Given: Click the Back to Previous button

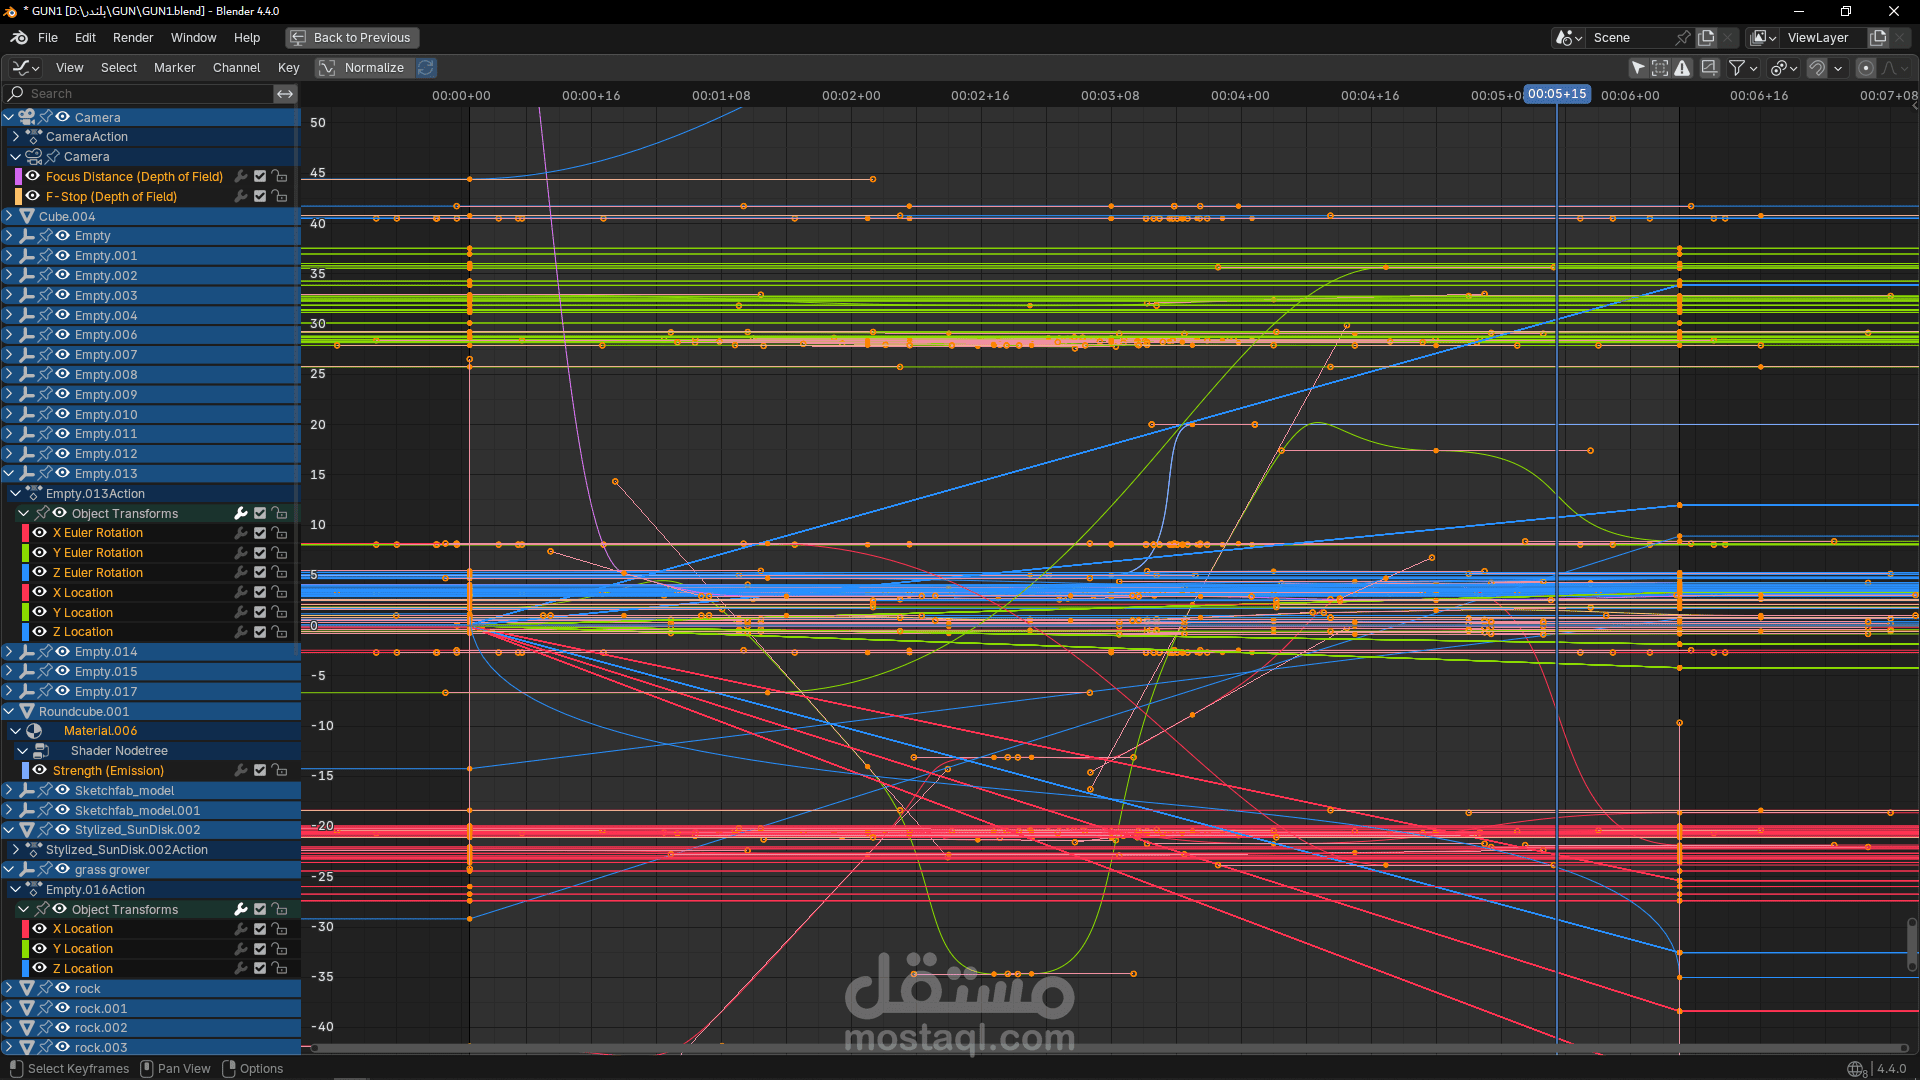Looking at the screenshot, I should pyautogui.click(x=352, y=38).
